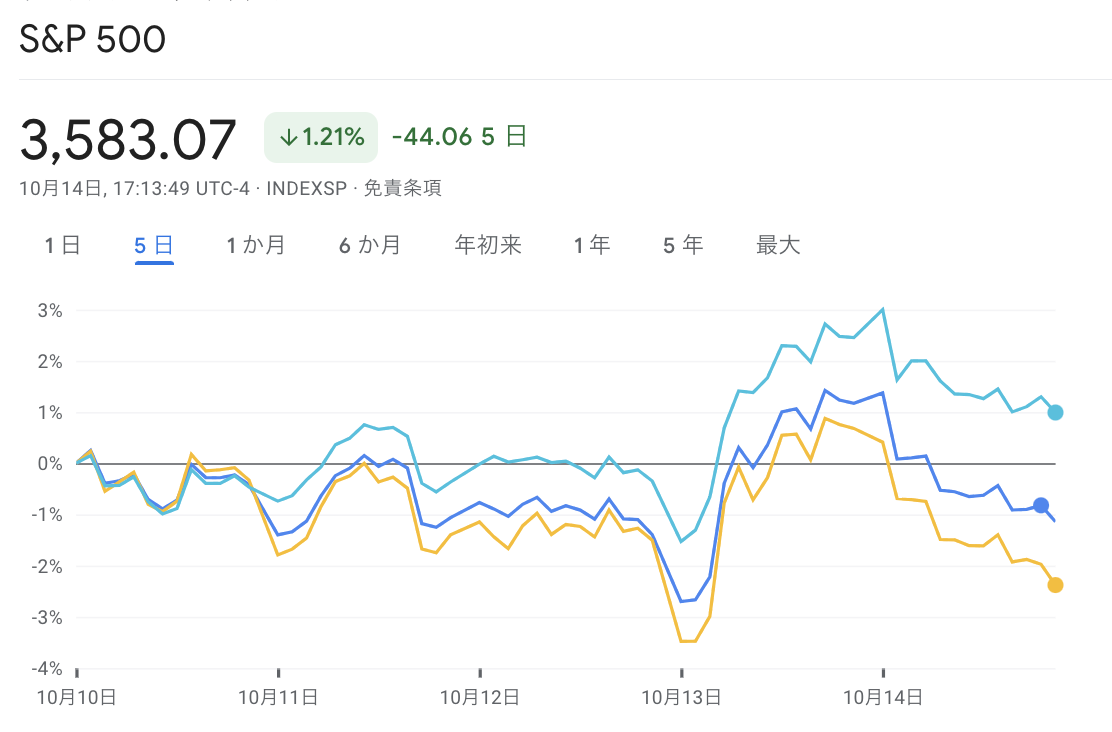
Task: Select the 5日 time range tab
Action: coord(154,245)
